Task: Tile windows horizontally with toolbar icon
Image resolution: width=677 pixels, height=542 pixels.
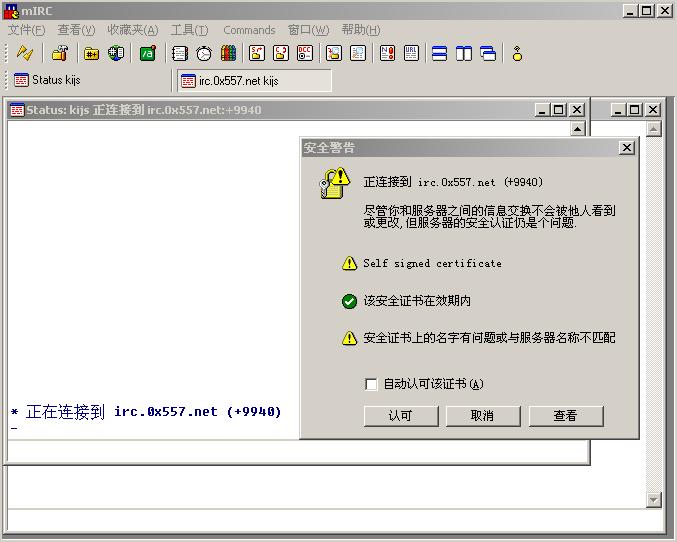Action: [x=440, y=54]
